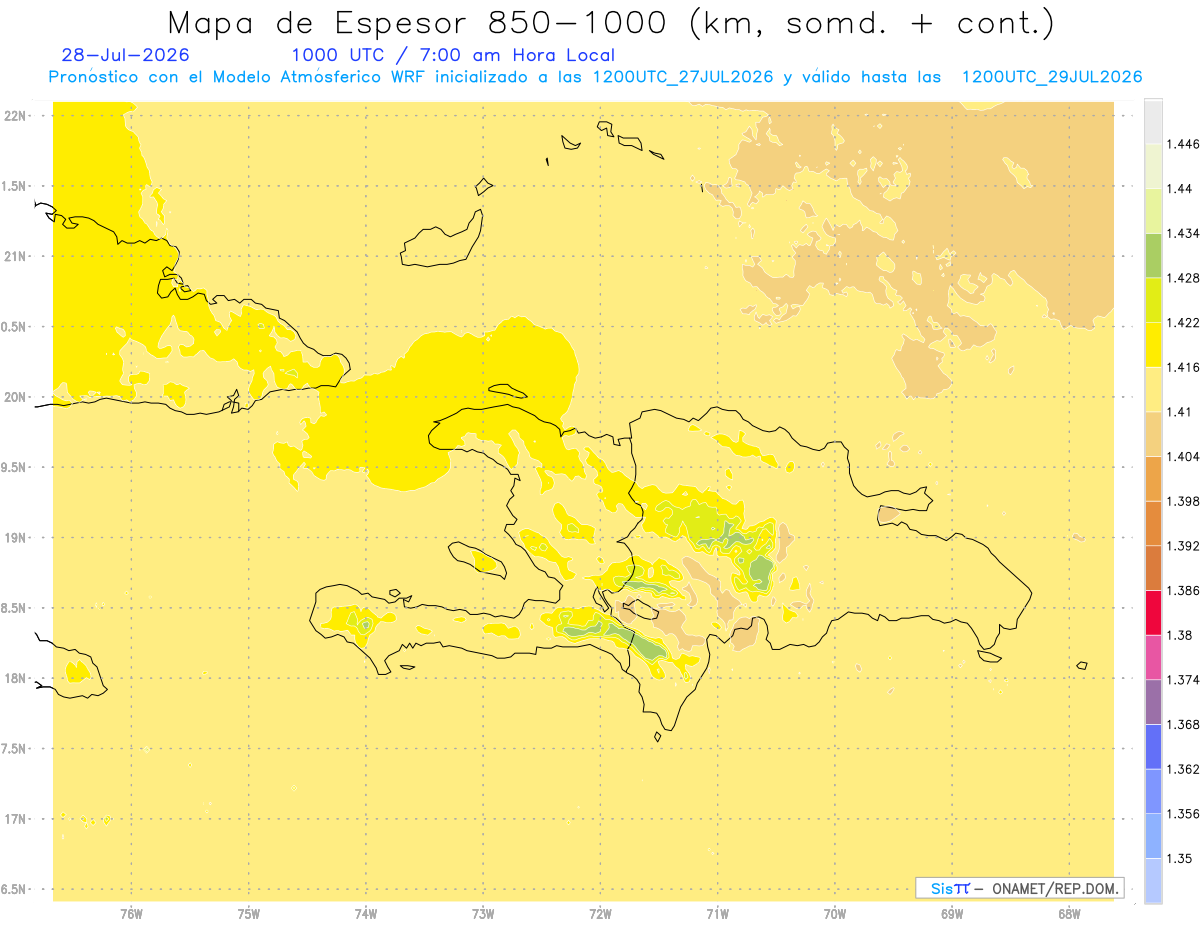Click the '17N' latitude label
The height and width of the screenshot is (927, 1200).
(15, 819)
